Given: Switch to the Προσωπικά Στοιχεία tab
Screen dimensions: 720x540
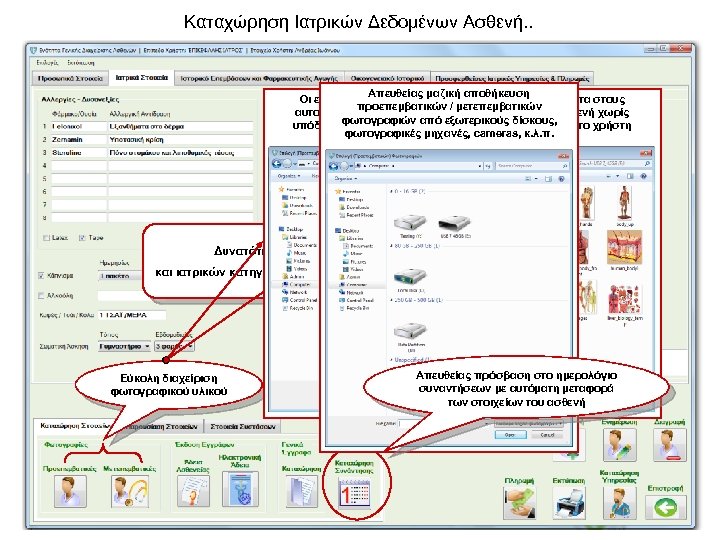Looking at the screenshot, I should [70, 79].
